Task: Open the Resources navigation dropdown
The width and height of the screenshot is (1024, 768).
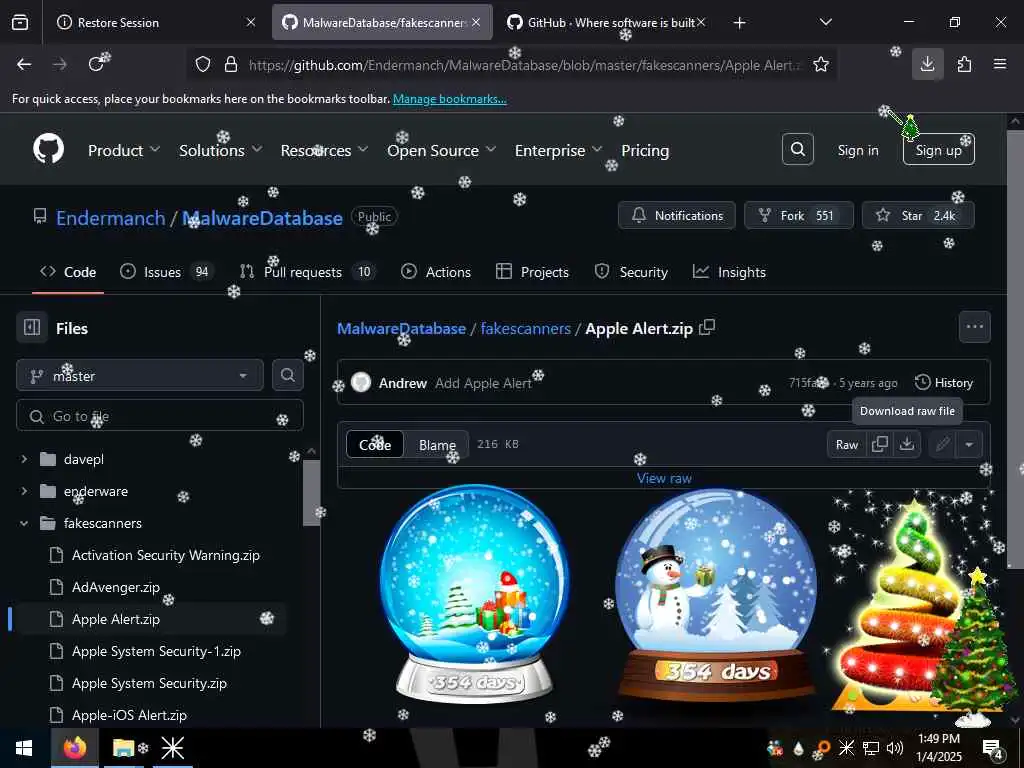Action: pos(324,150)
